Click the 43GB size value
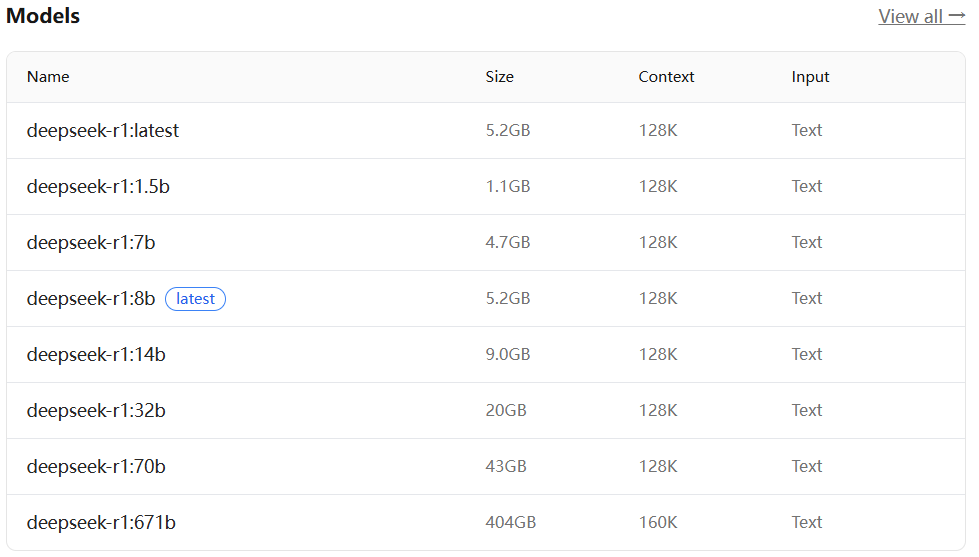This screenshot has height=557, width=979. click(506, 466)
